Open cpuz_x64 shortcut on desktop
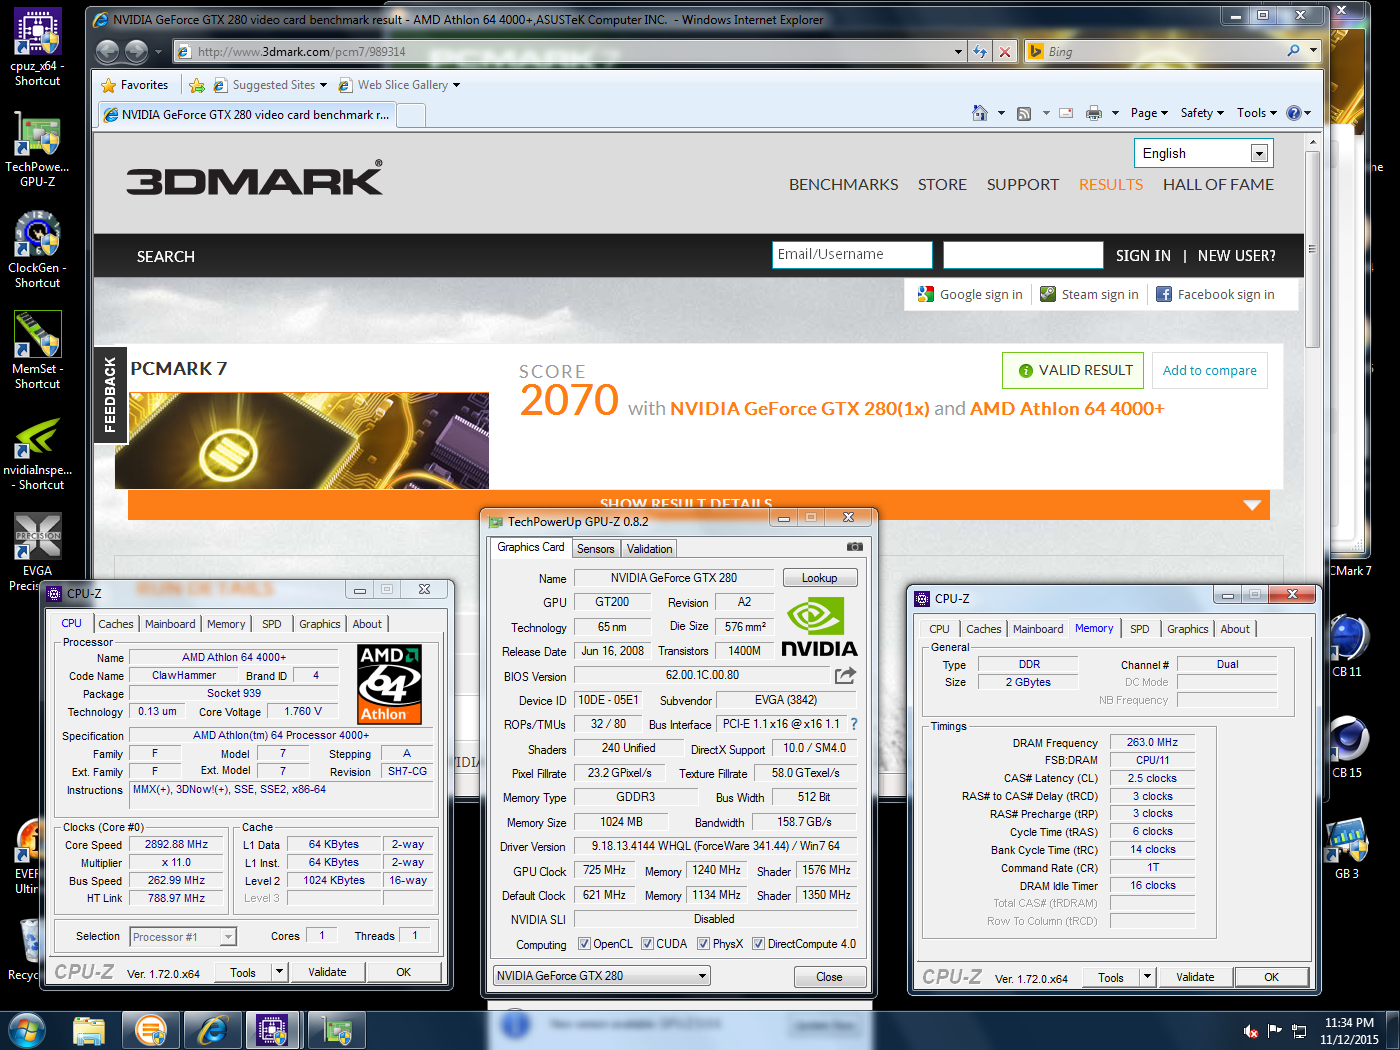Image resolution: width=1400 pixels, height=1050 pixels. 37,47
